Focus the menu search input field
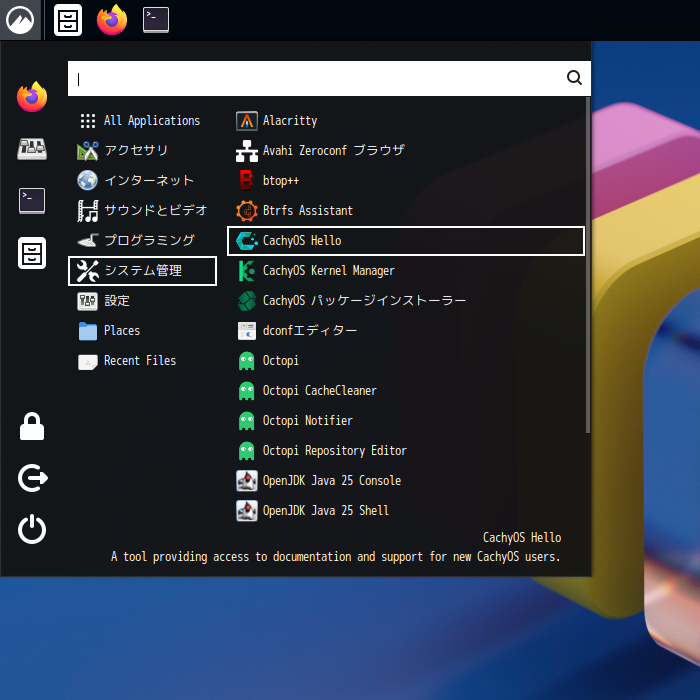This screenshot has width=700, height=700. click(329, 79)
